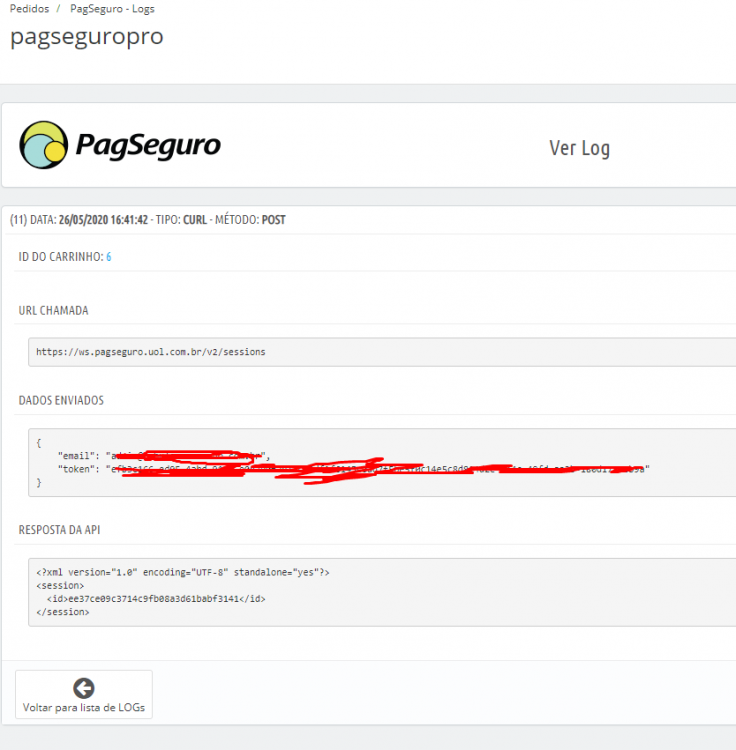
Task: Click the TIPO: CURL label
Action: click(181, 220)
